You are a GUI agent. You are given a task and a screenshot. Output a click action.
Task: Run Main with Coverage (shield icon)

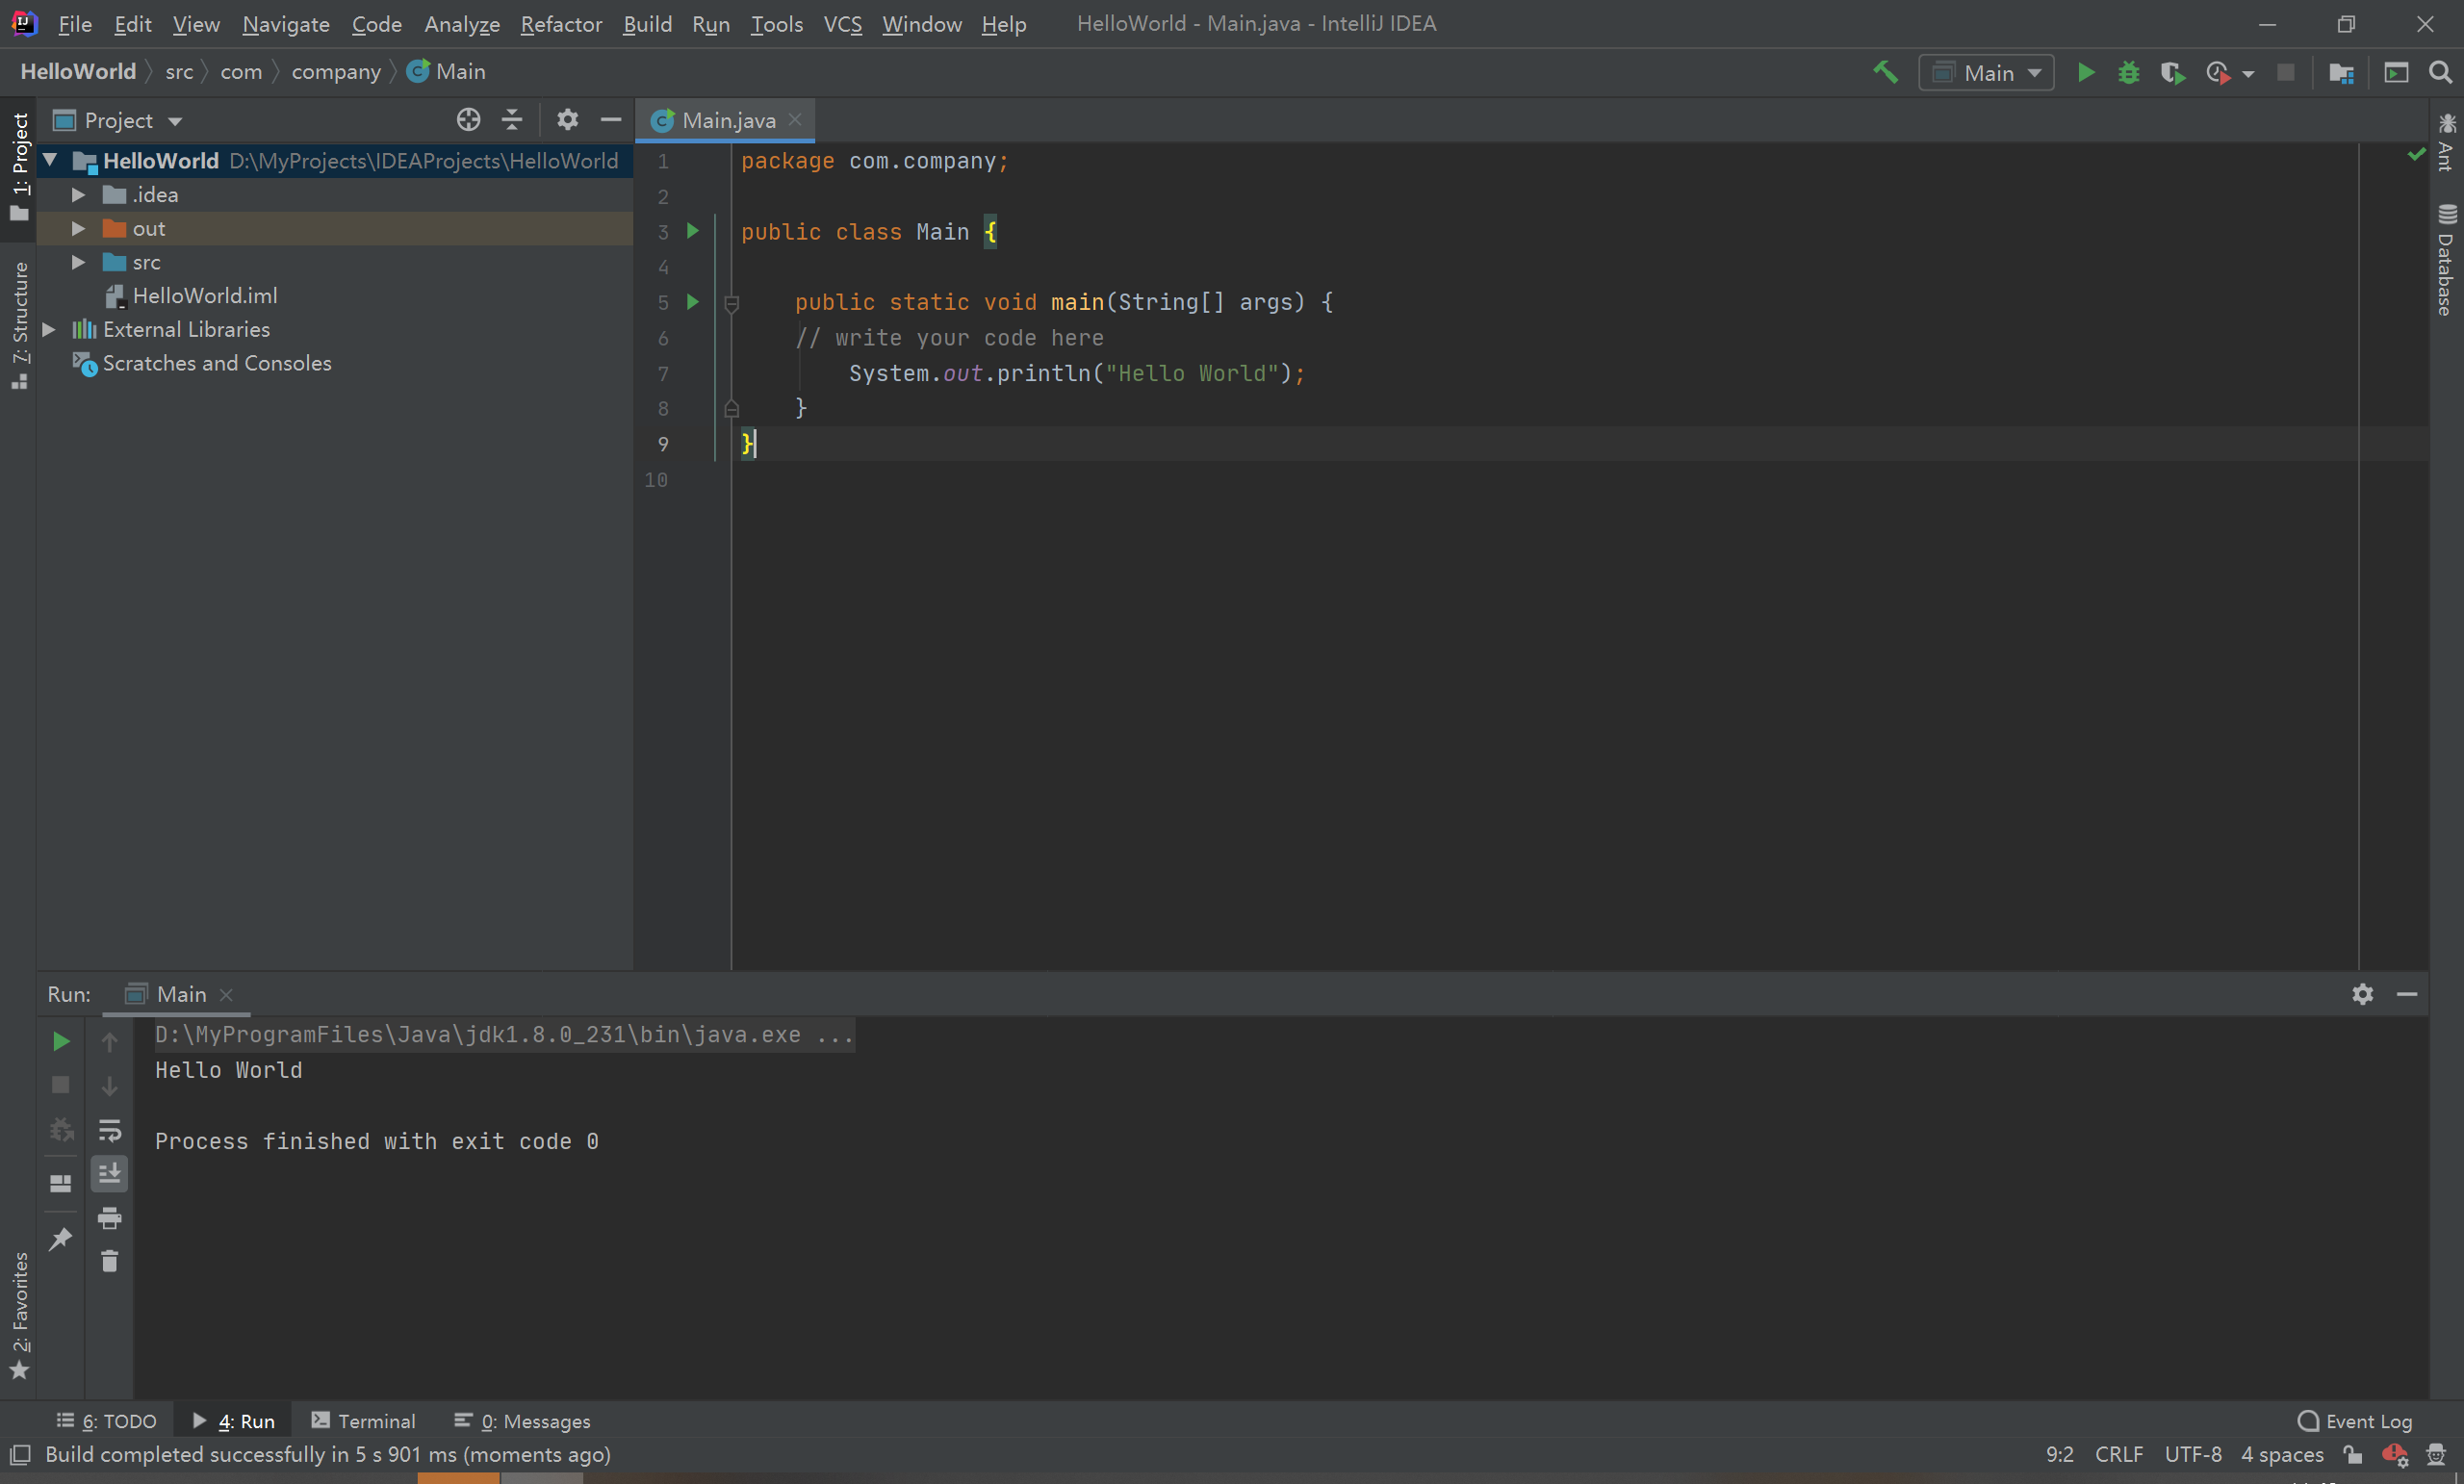[2172, 72]
